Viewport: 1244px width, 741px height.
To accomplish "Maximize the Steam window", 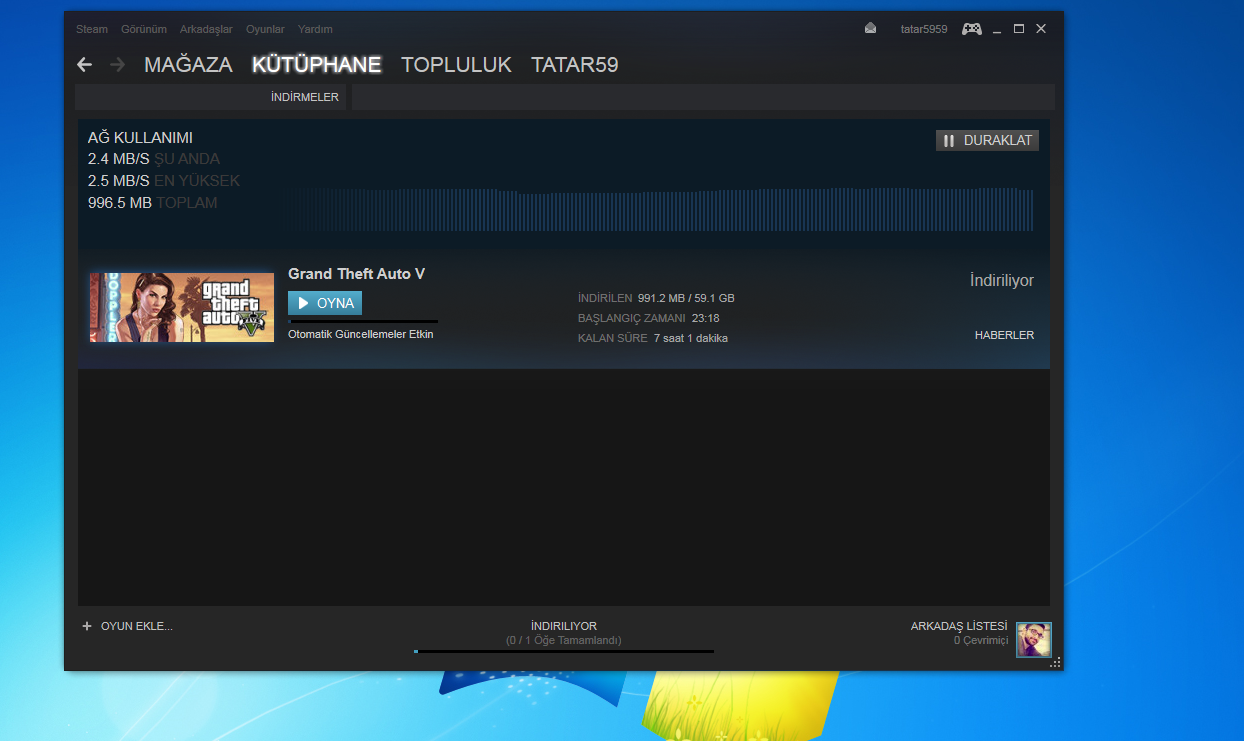I will (x=1019, y=29).
